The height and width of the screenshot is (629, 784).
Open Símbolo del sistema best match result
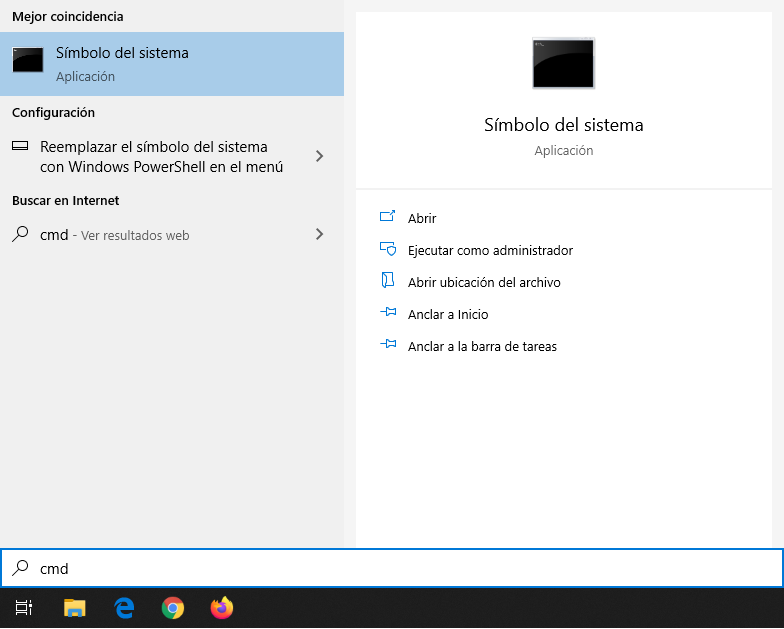(x=172, y=64)
